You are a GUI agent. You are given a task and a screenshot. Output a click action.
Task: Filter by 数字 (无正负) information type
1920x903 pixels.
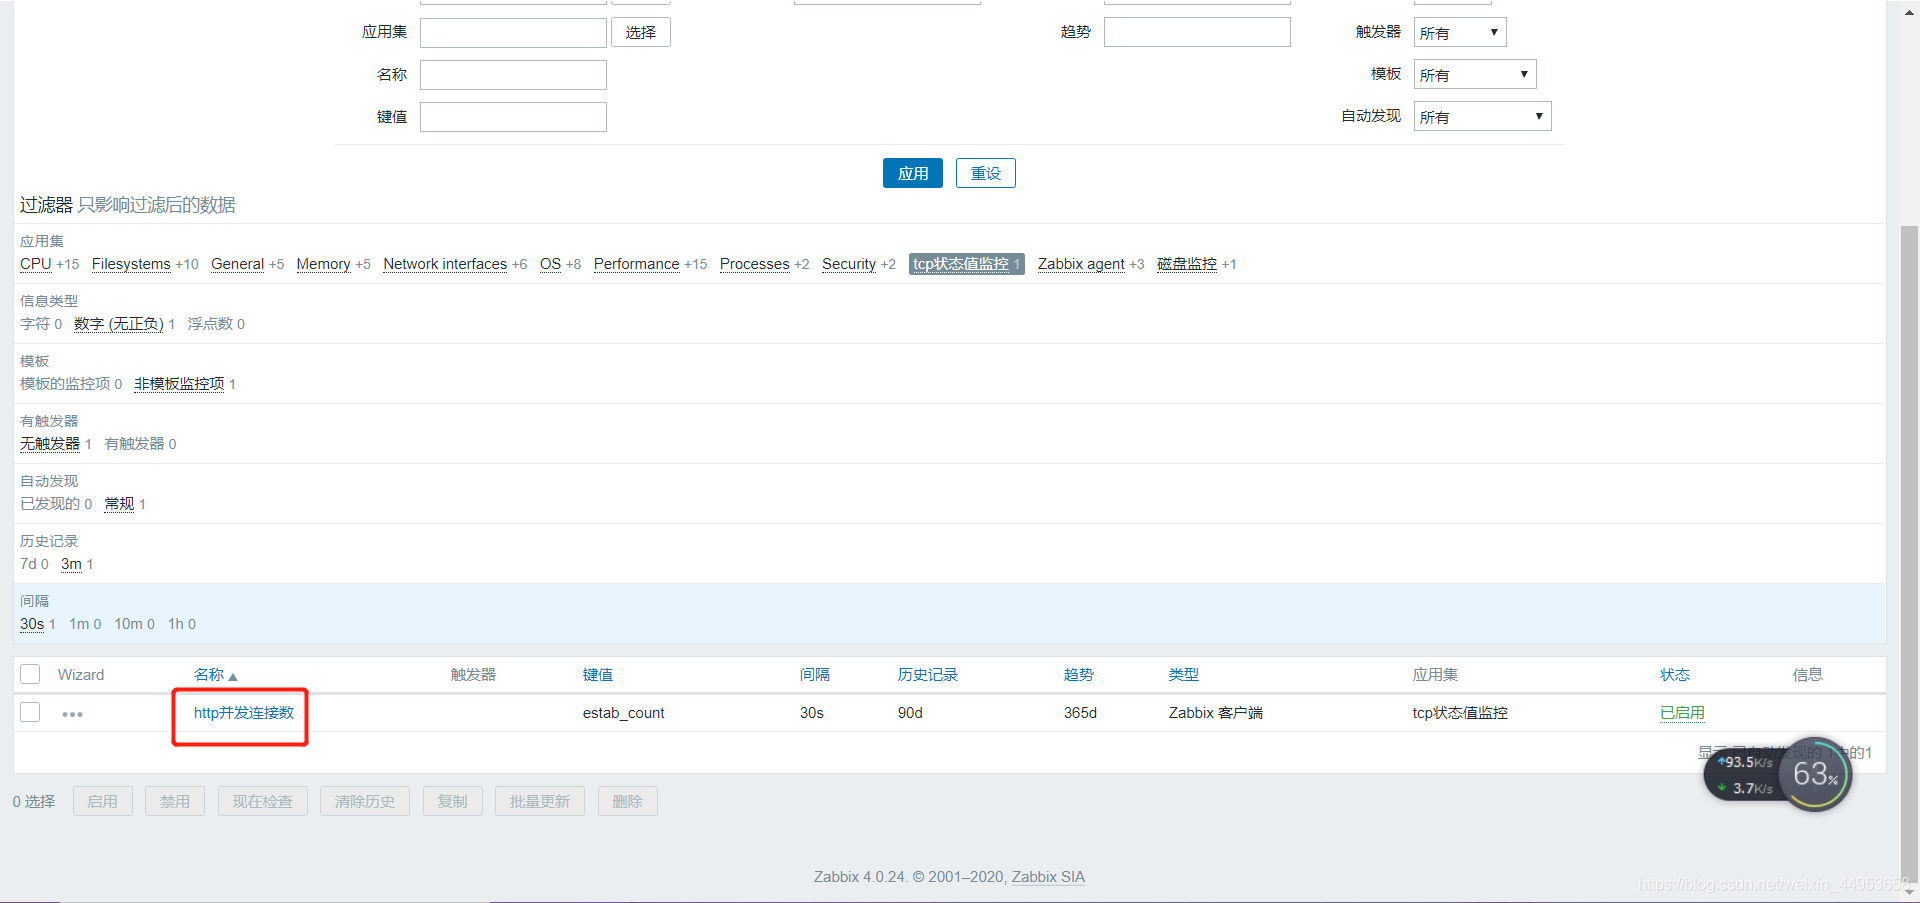click(x=119, y=324)
